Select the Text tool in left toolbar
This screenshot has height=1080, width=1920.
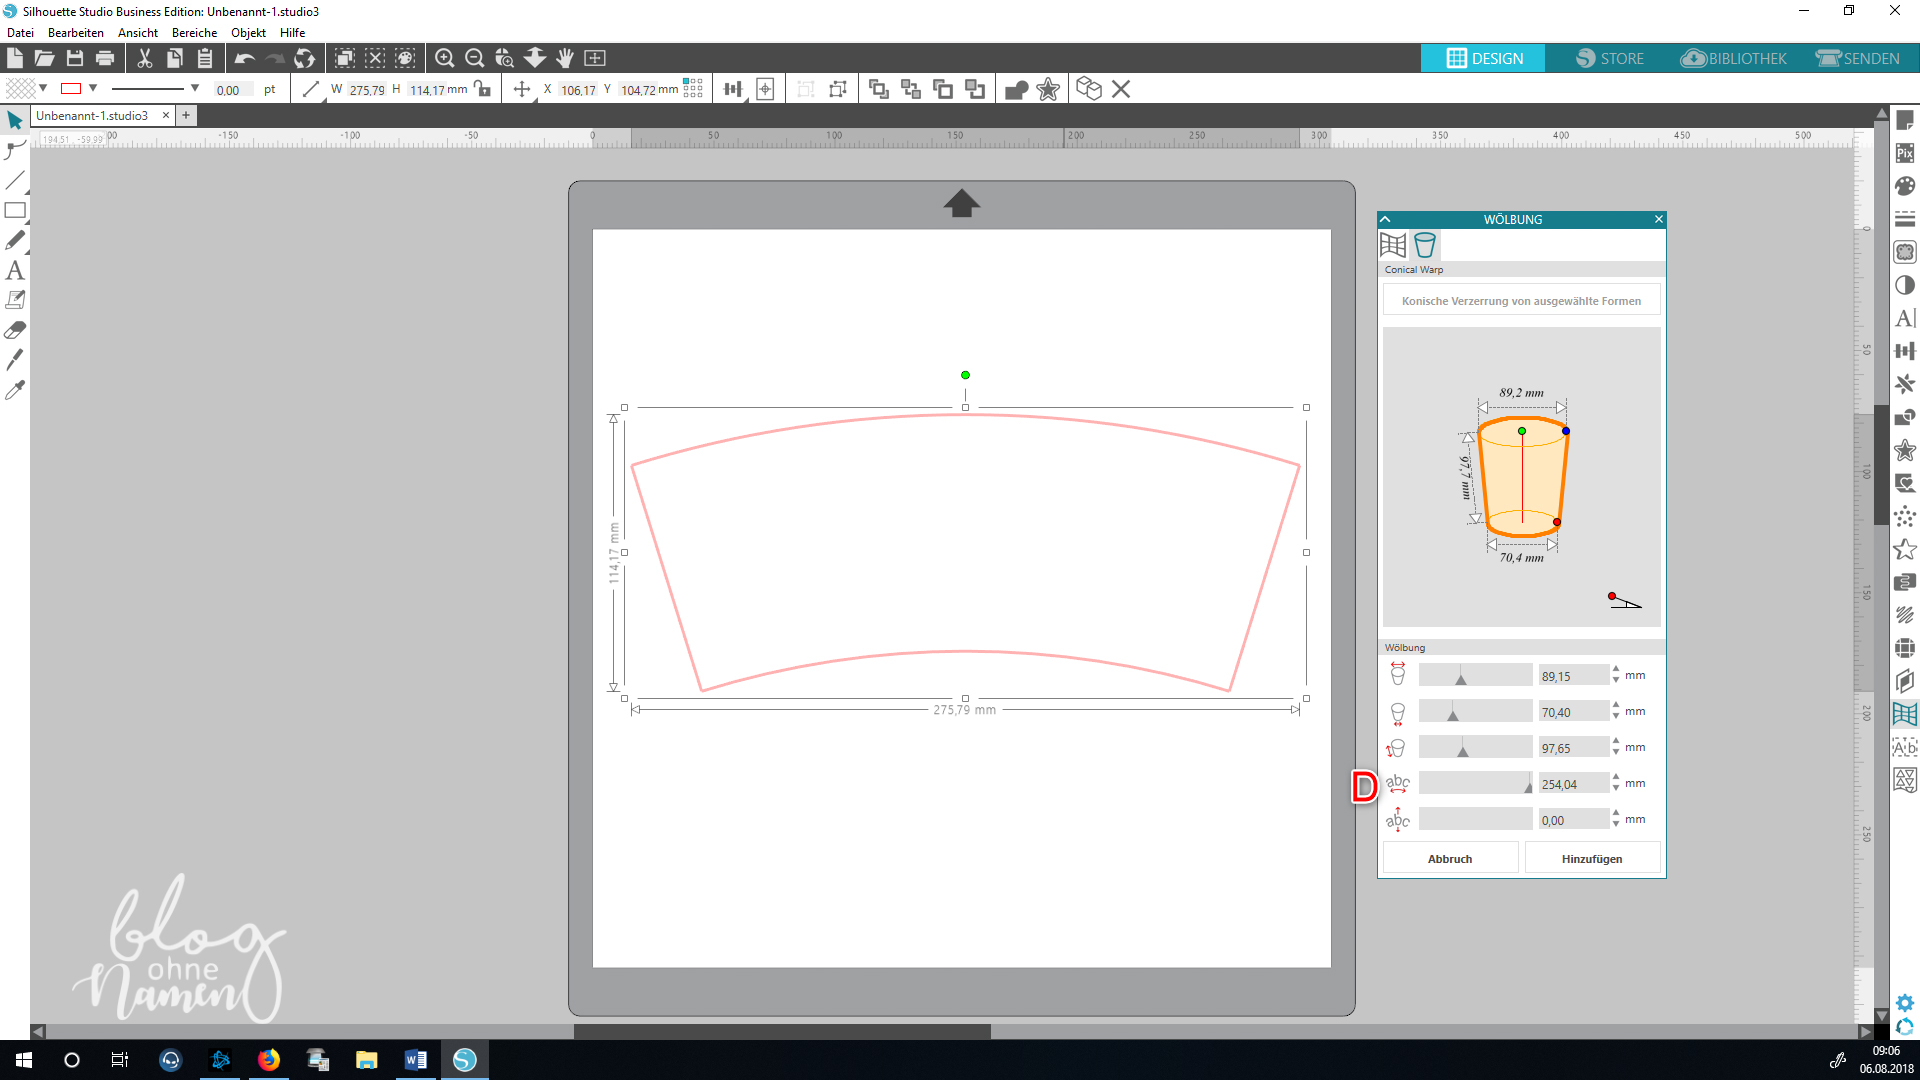[14, 270]
